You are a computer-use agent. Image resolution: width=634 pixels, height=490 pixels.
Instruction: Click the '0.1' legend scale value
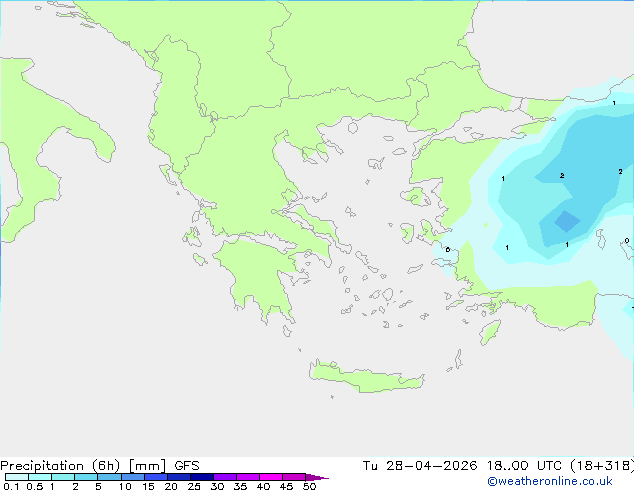coord(11,486)
